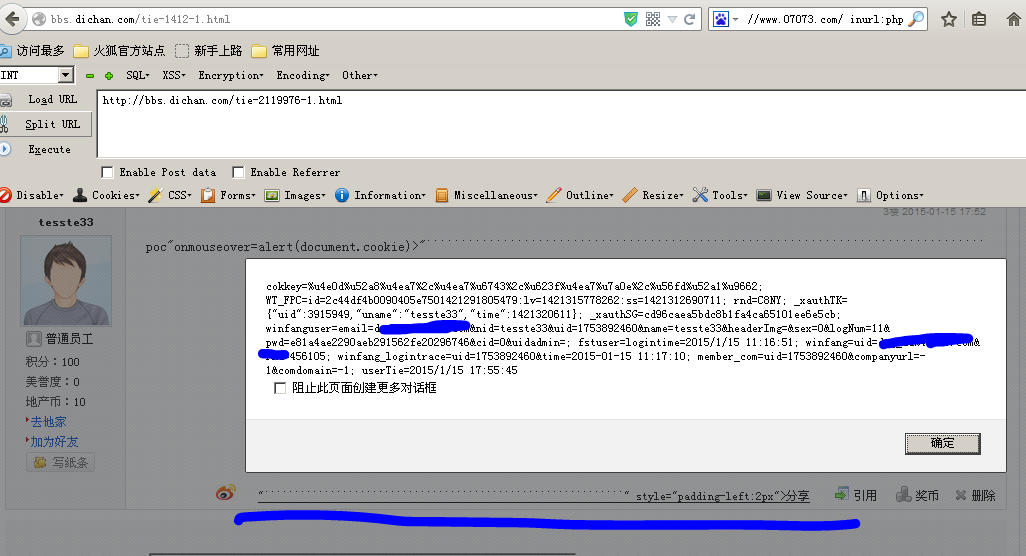Viewport: 1026px width, 556px height.
Task: Click the 删除 delete link
Action: pyautogui.click(x=975, y=495)
